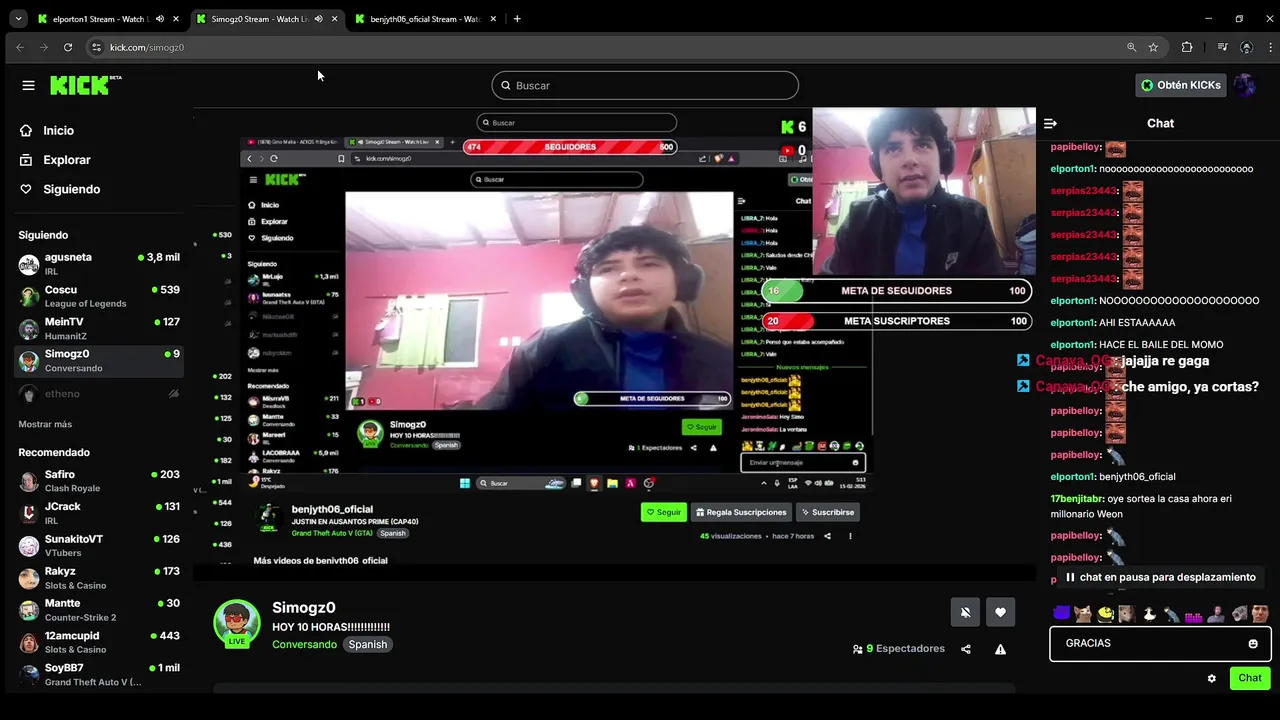The image size is (1280, 720).
Task: Open Rakyz's recommended channel
Action: tap(98, 578)
